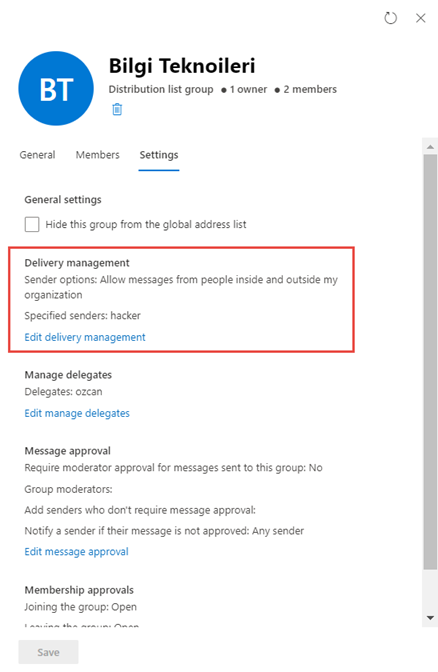Image resolution: width=438 pixels, height=672 pixels.
Task: Open the Members tab
Action: [x=98, y=155]
